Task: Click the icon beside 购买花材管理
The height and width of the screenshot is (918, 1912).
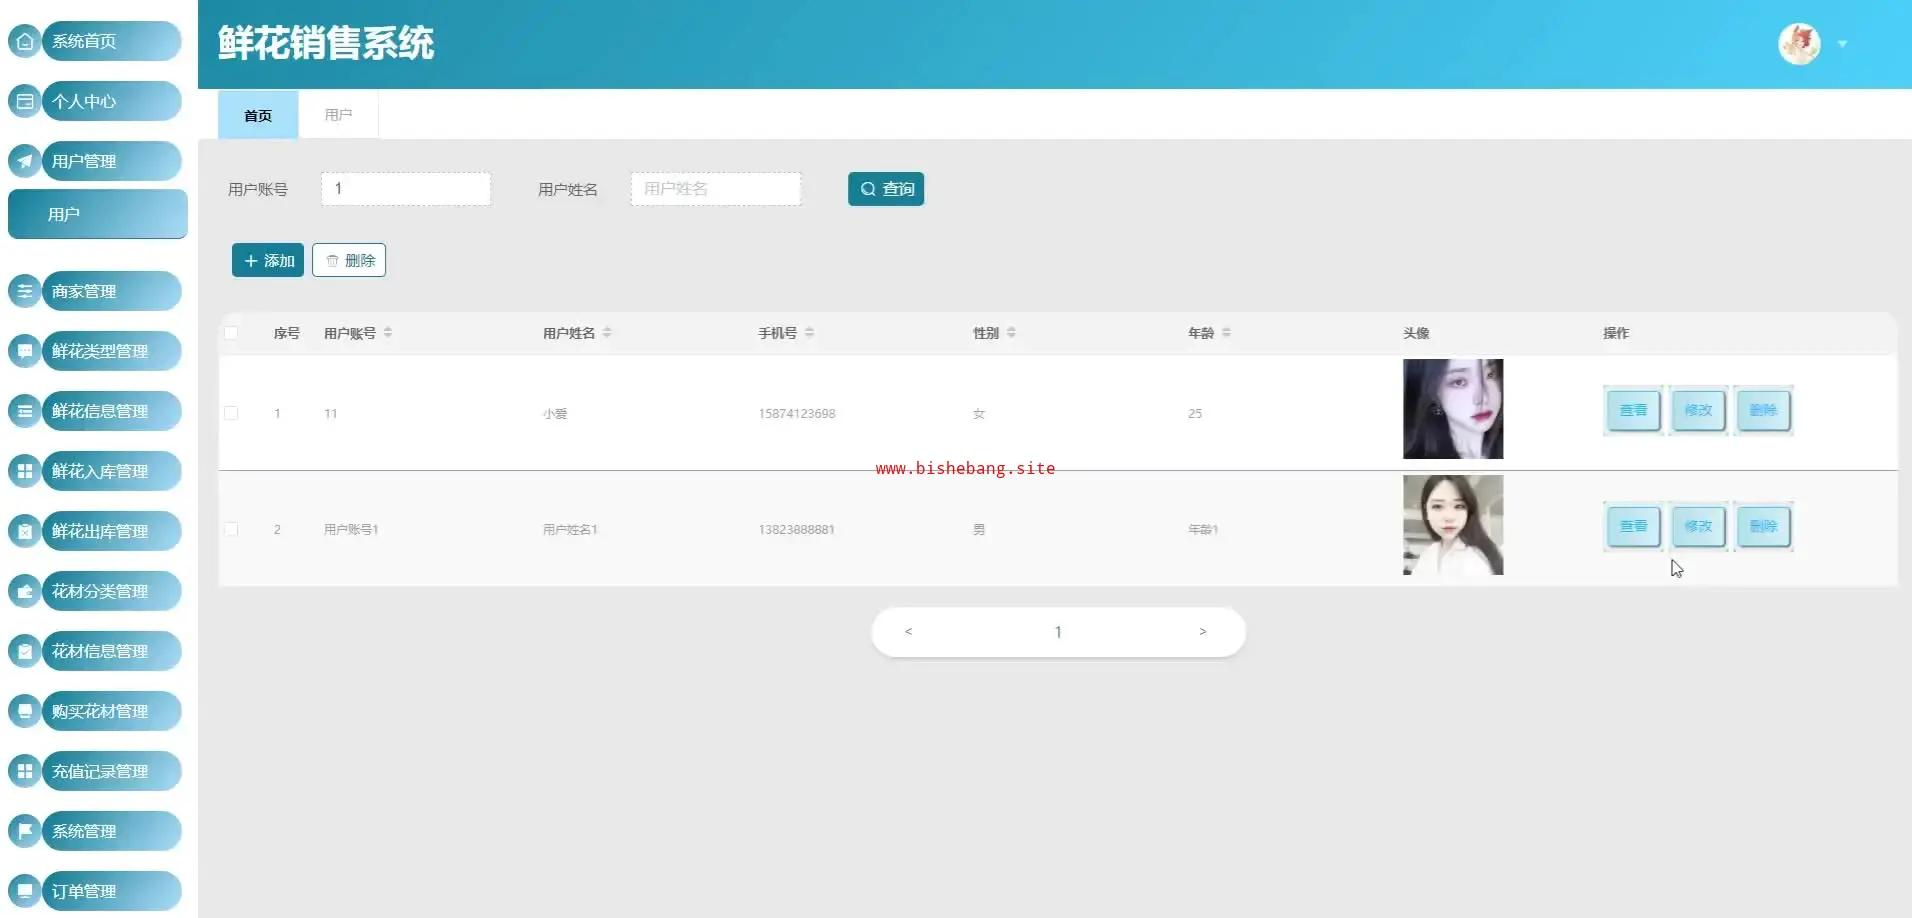Action: click(x=25, y=711)
